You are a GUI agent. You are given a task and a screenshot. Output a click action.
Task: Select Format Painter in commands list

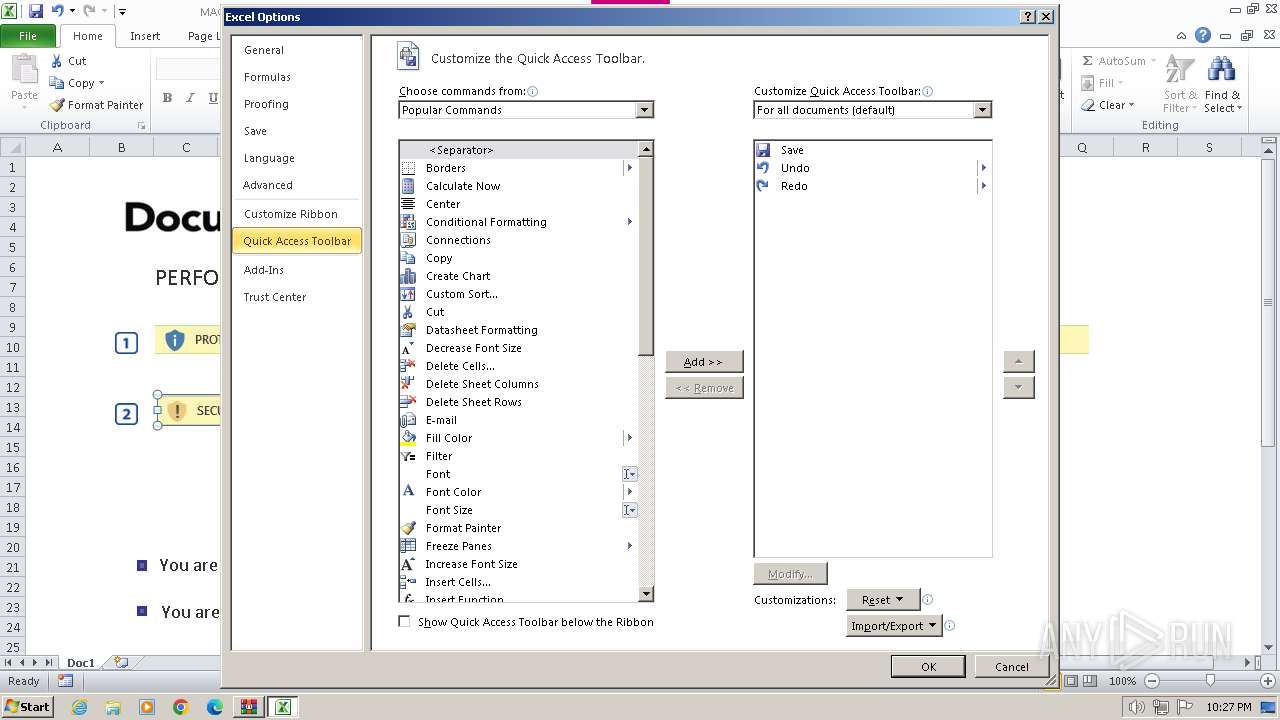(518, 528)
